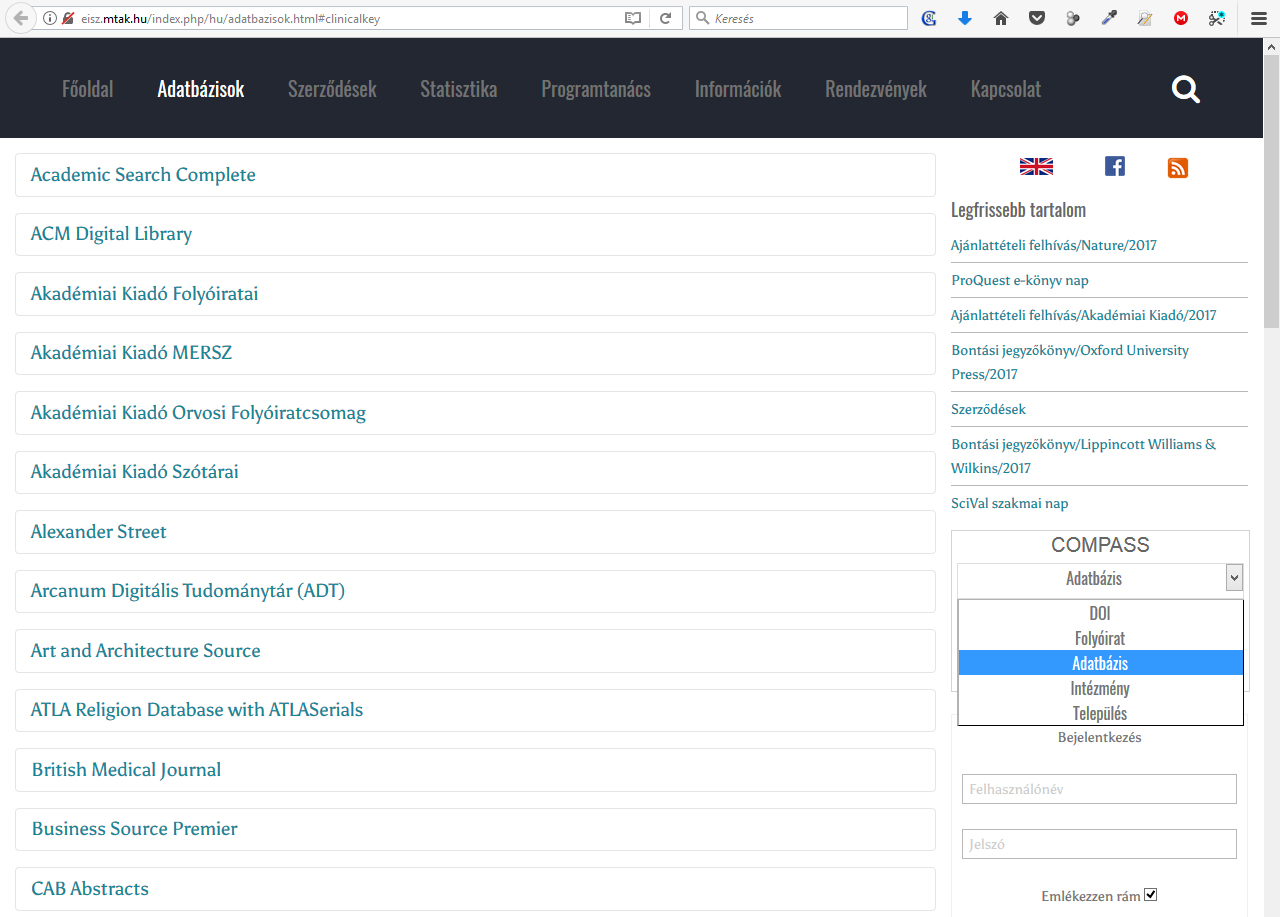Click the Felhasználónév input field

tap(1099, 789)
